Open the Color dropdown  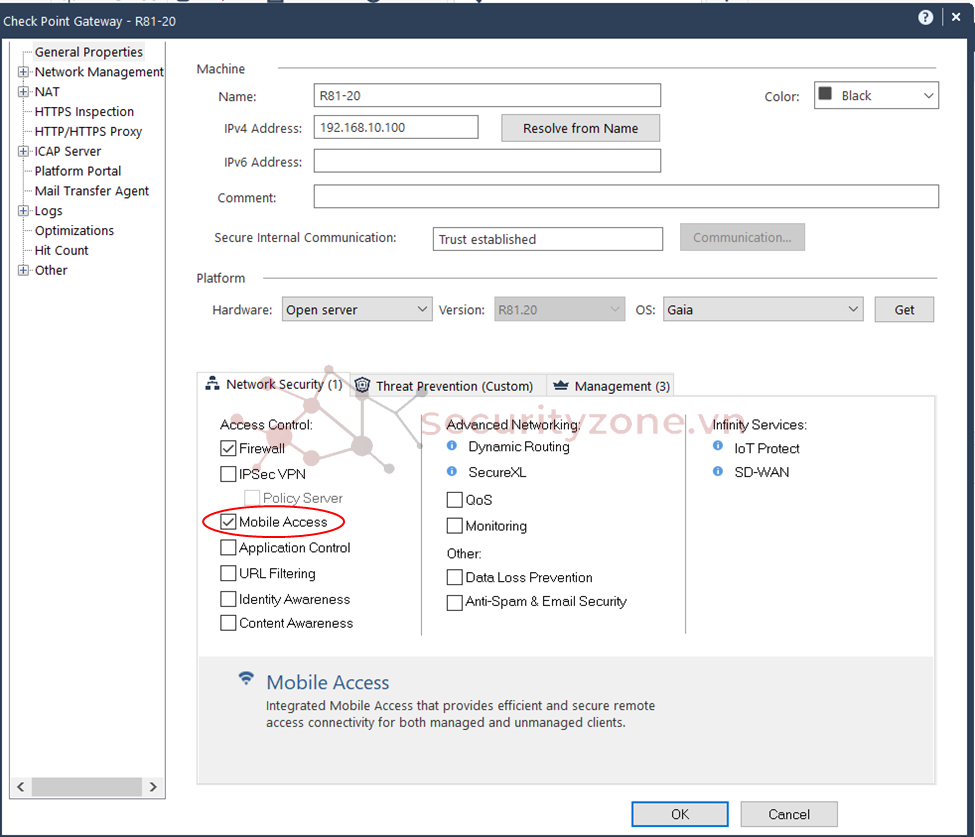click(x=876, y=96)
